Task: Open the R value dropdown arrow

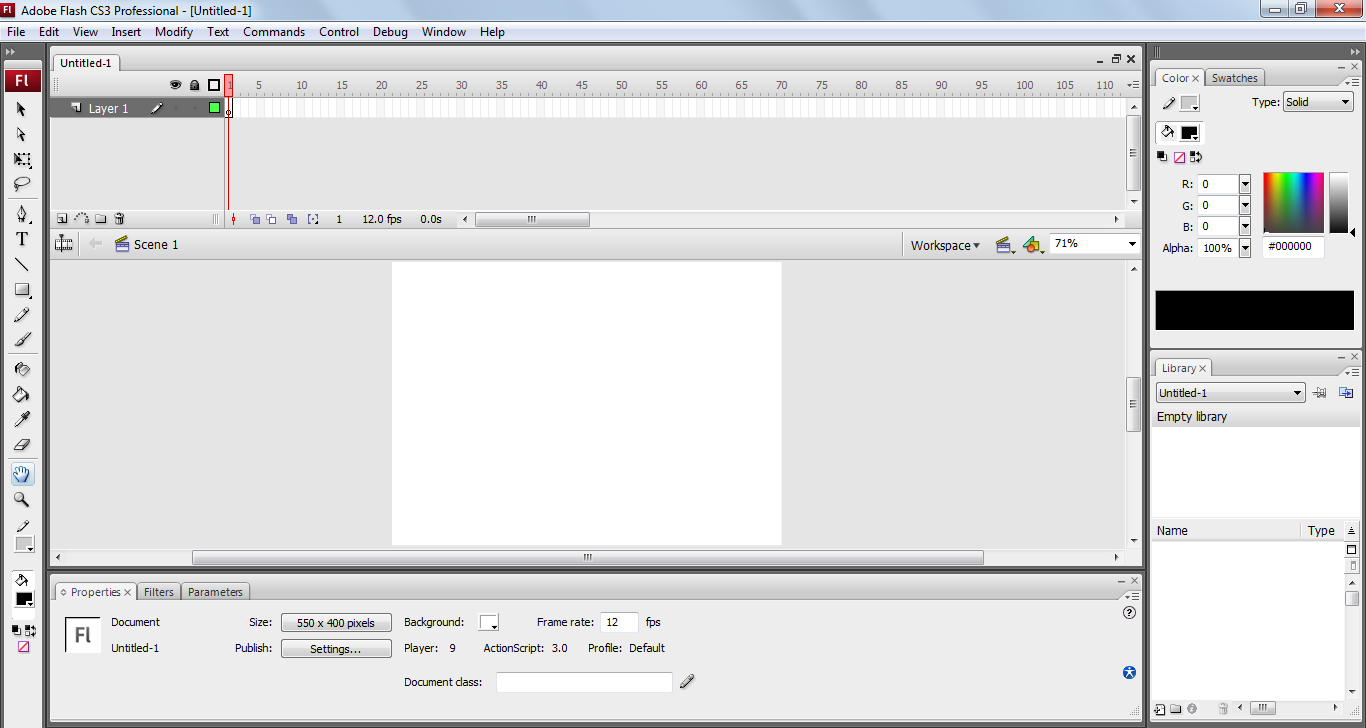Action: [x=1245, y=184]
